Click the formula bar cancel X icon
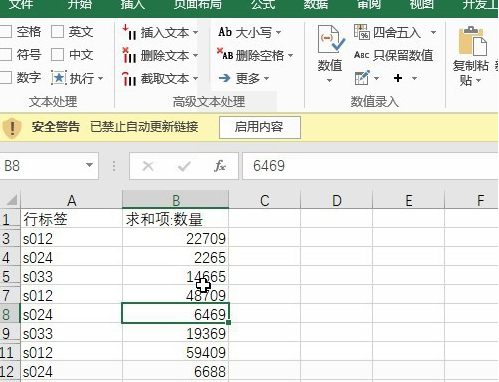The image size is (499, 382). [148, 166]
